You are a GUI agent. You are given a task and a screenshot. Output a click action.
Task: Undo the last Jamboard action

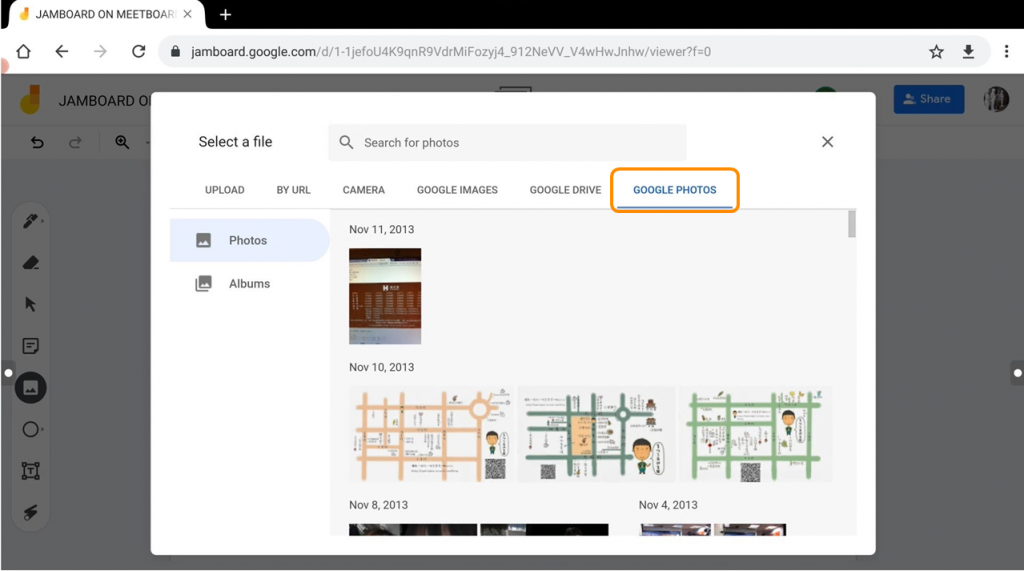coord(37,142)
